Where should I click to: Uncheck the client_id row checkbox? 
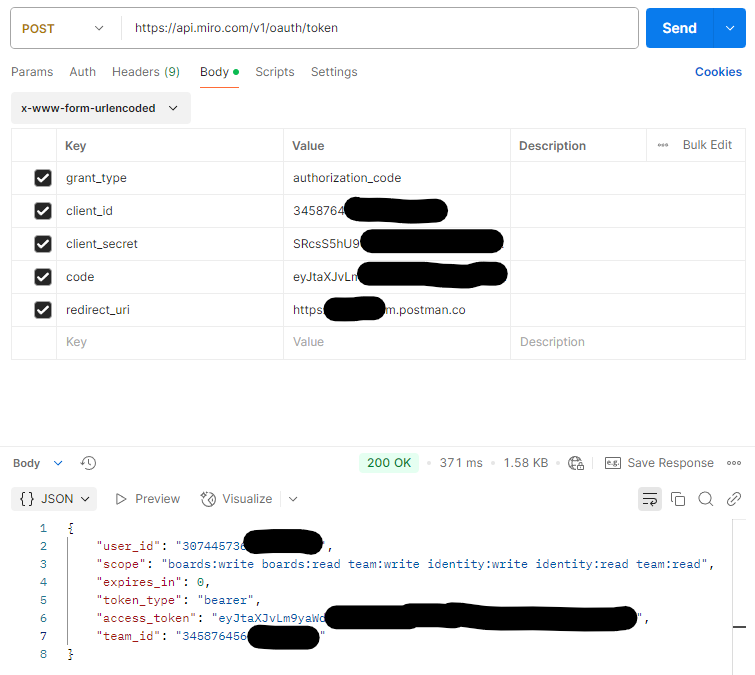43,211
